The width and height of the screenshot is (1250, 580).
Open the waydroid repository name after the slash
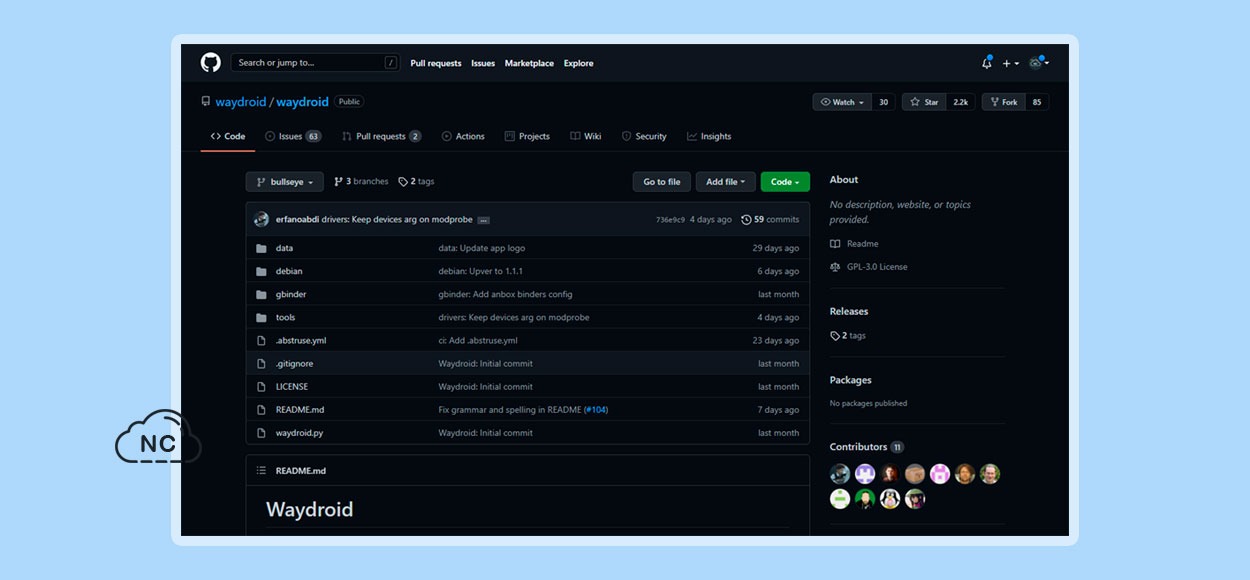(x=302, y=102)
